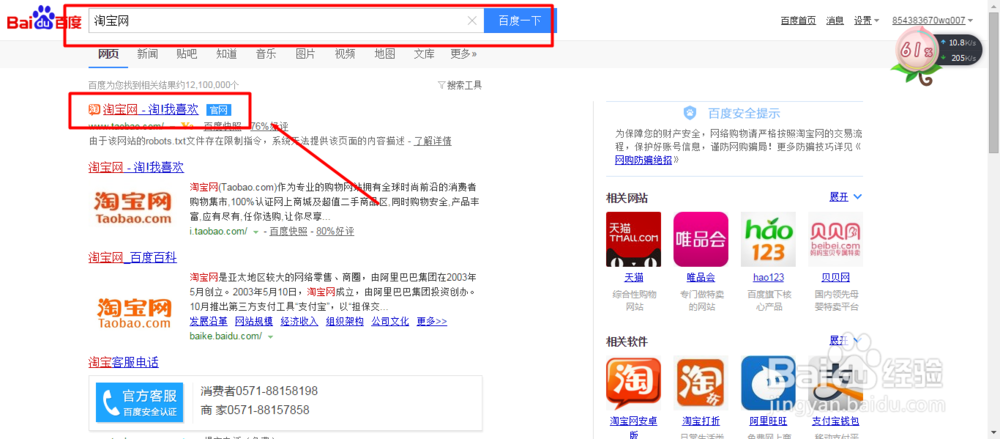Click the 官方客服 phone badge
The height and width of the screenshot is (439, 1000).
click(140, 402)
